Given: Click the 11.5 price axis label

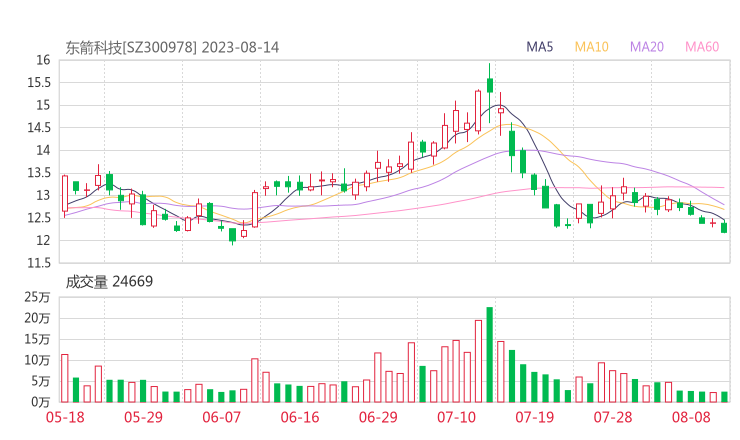Looking at the screenshot, I should [x=39, y=263].
